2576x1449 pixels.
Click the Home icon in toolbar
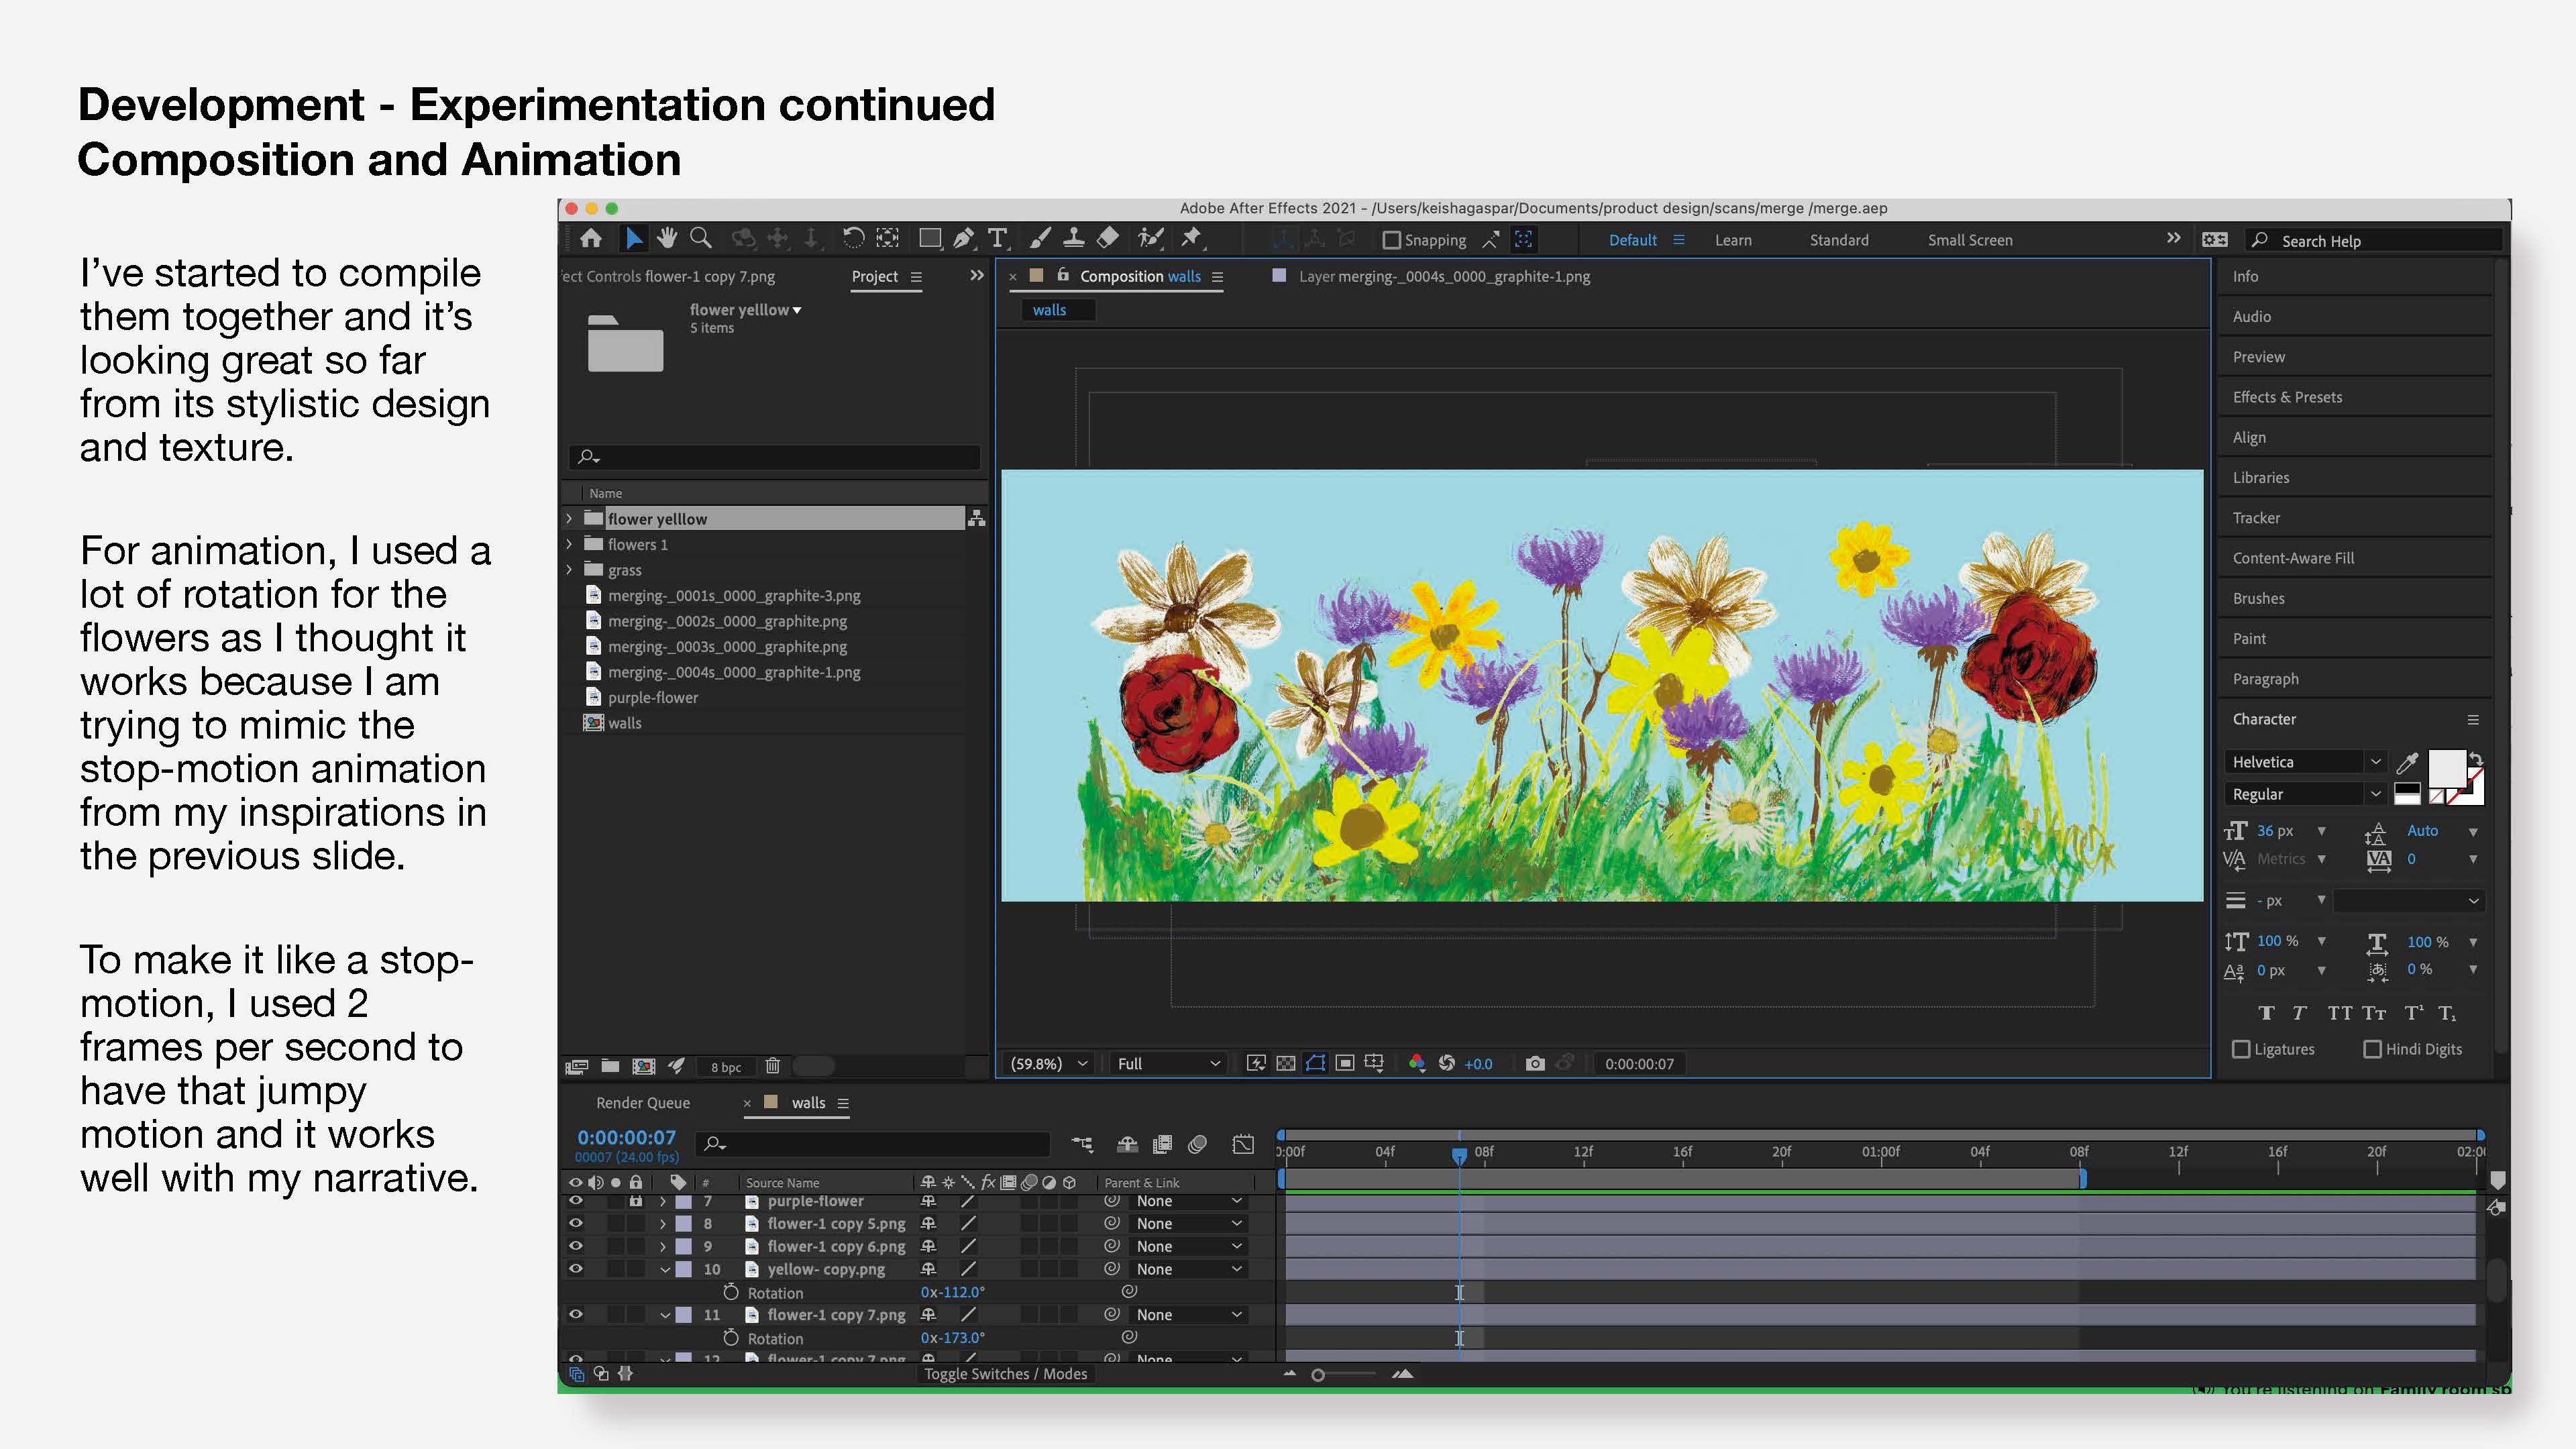point(591,238)
